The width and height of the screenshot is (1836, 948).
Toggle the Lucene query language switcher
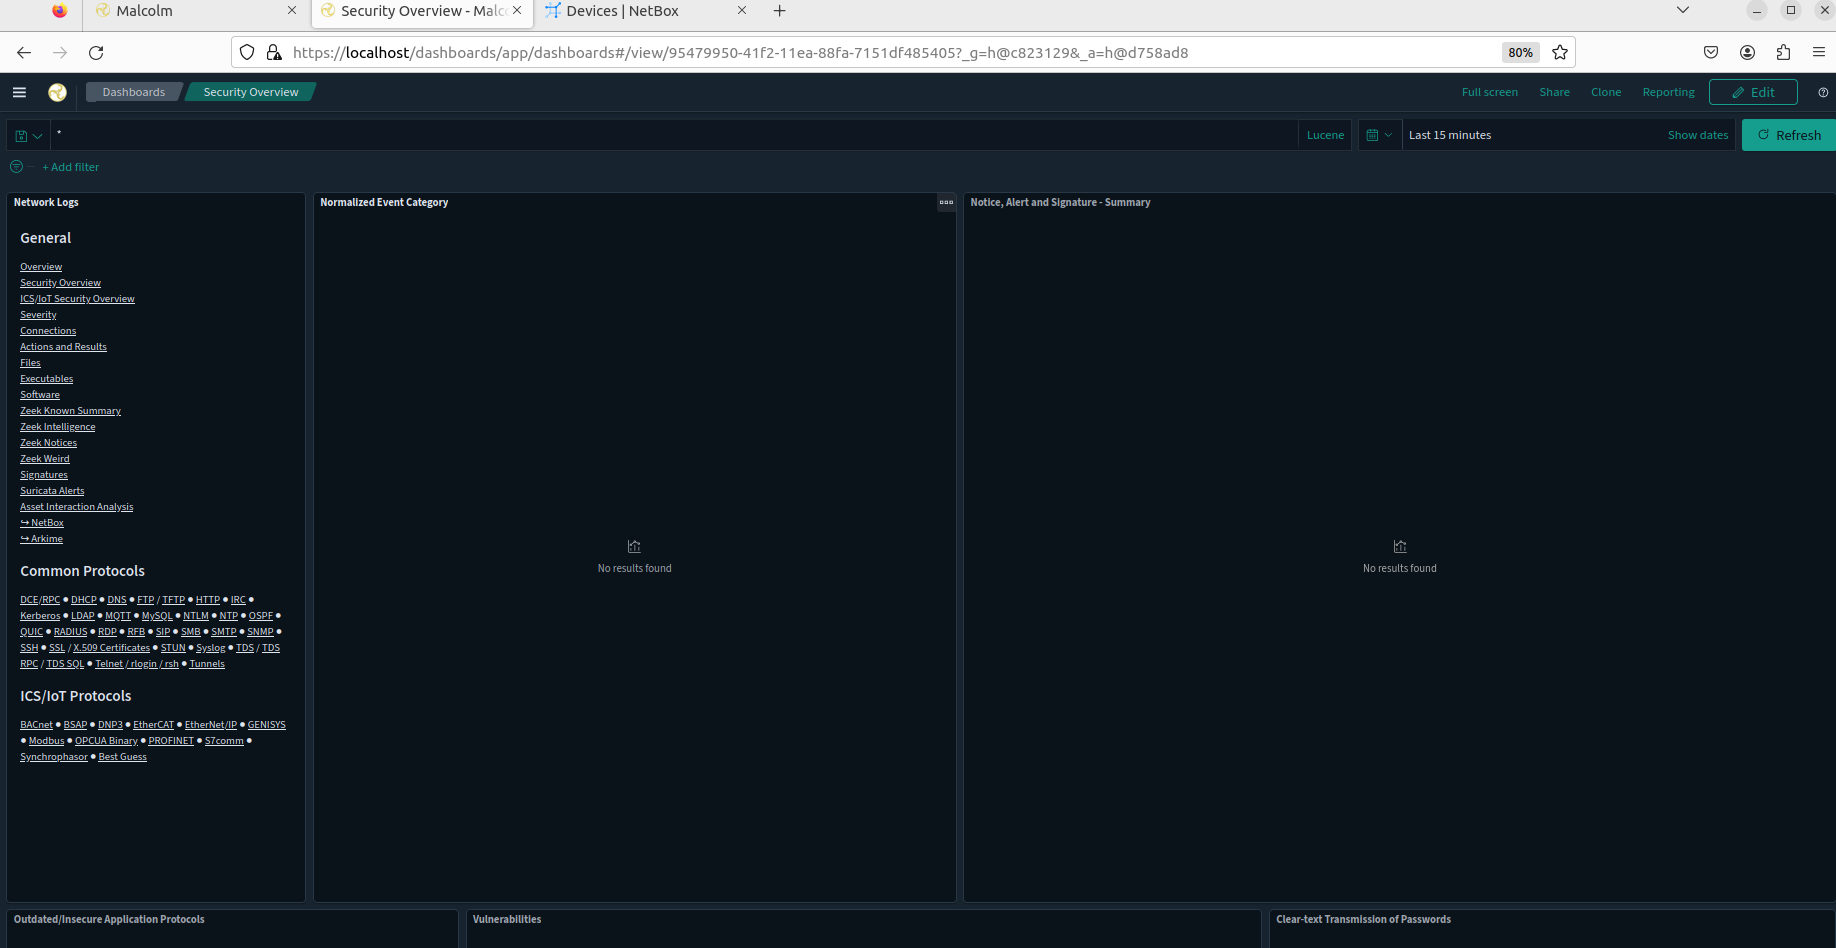pyautogui.click(x=1325, y=135)
